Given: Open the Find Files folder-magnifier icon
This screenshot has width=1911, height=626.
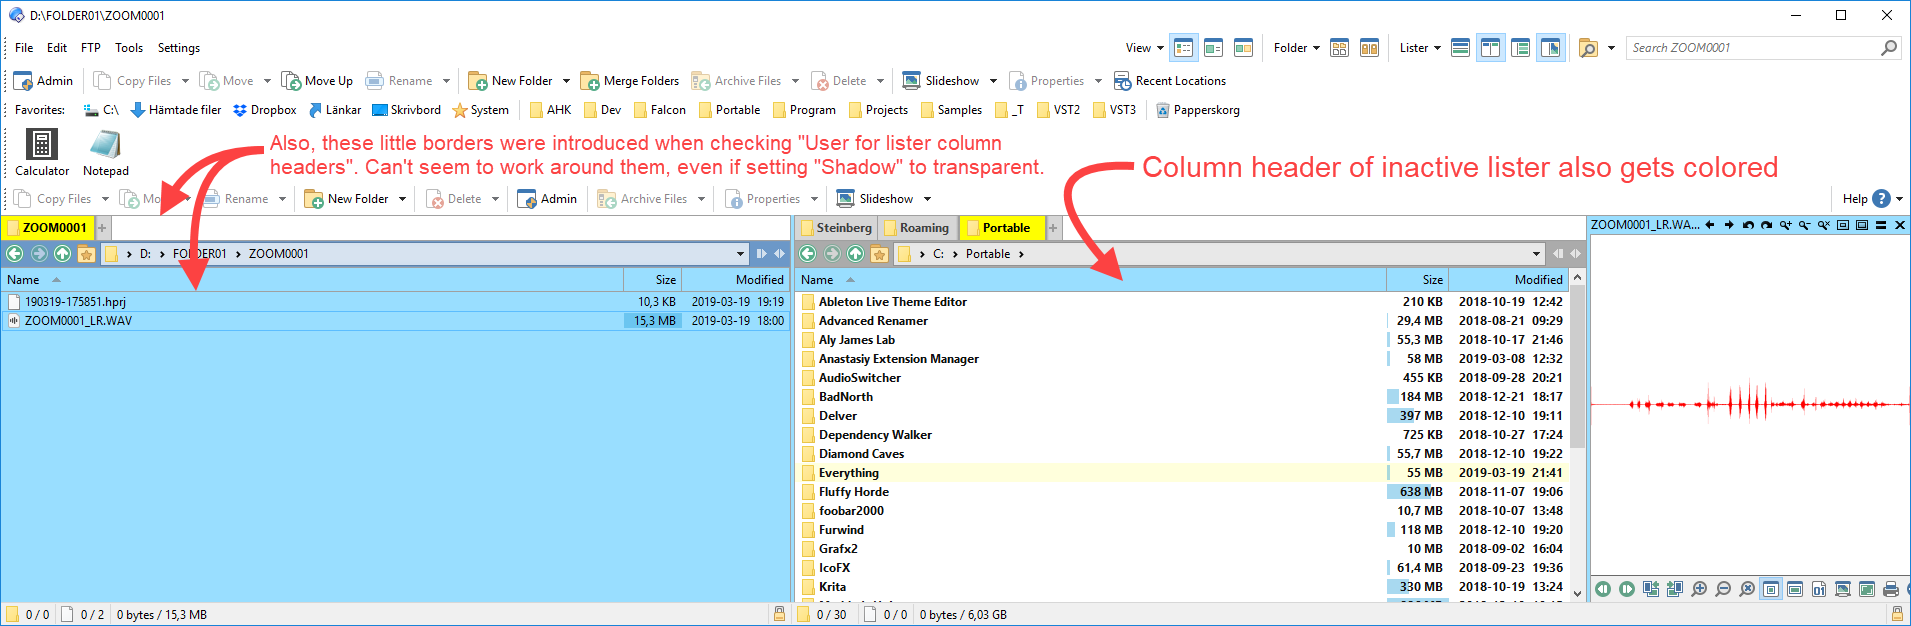Looking at the screenshot, I should tap(1588, 48).
